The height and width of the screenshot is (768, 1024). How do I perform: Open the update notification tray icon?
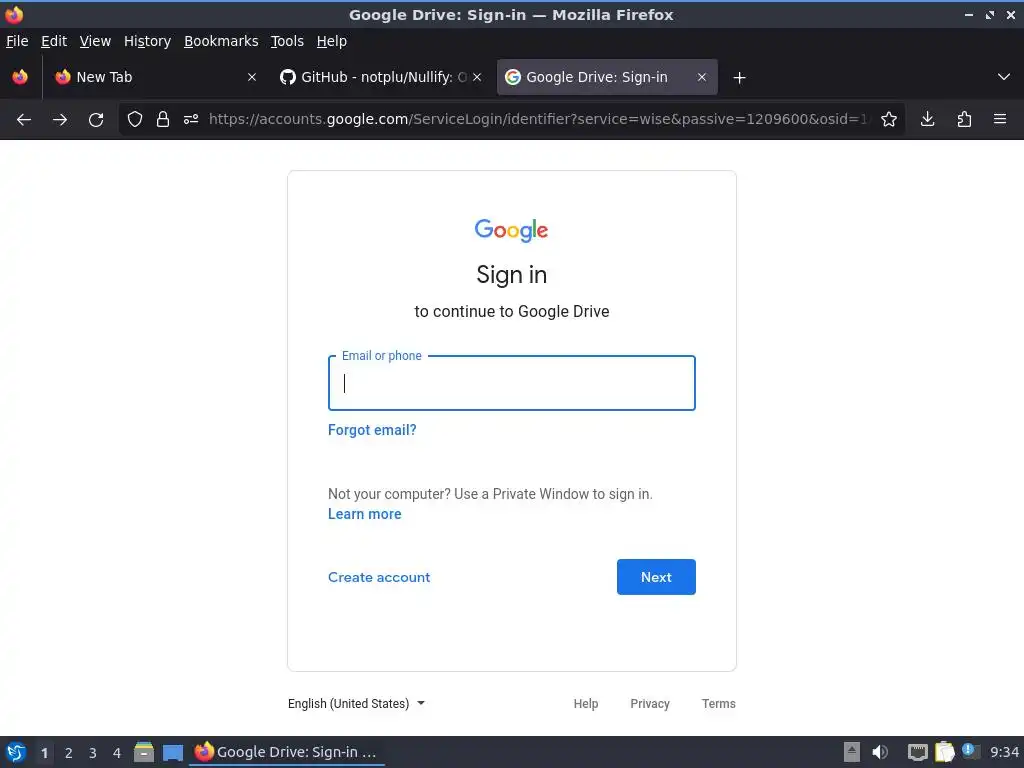tap(971, 751)
